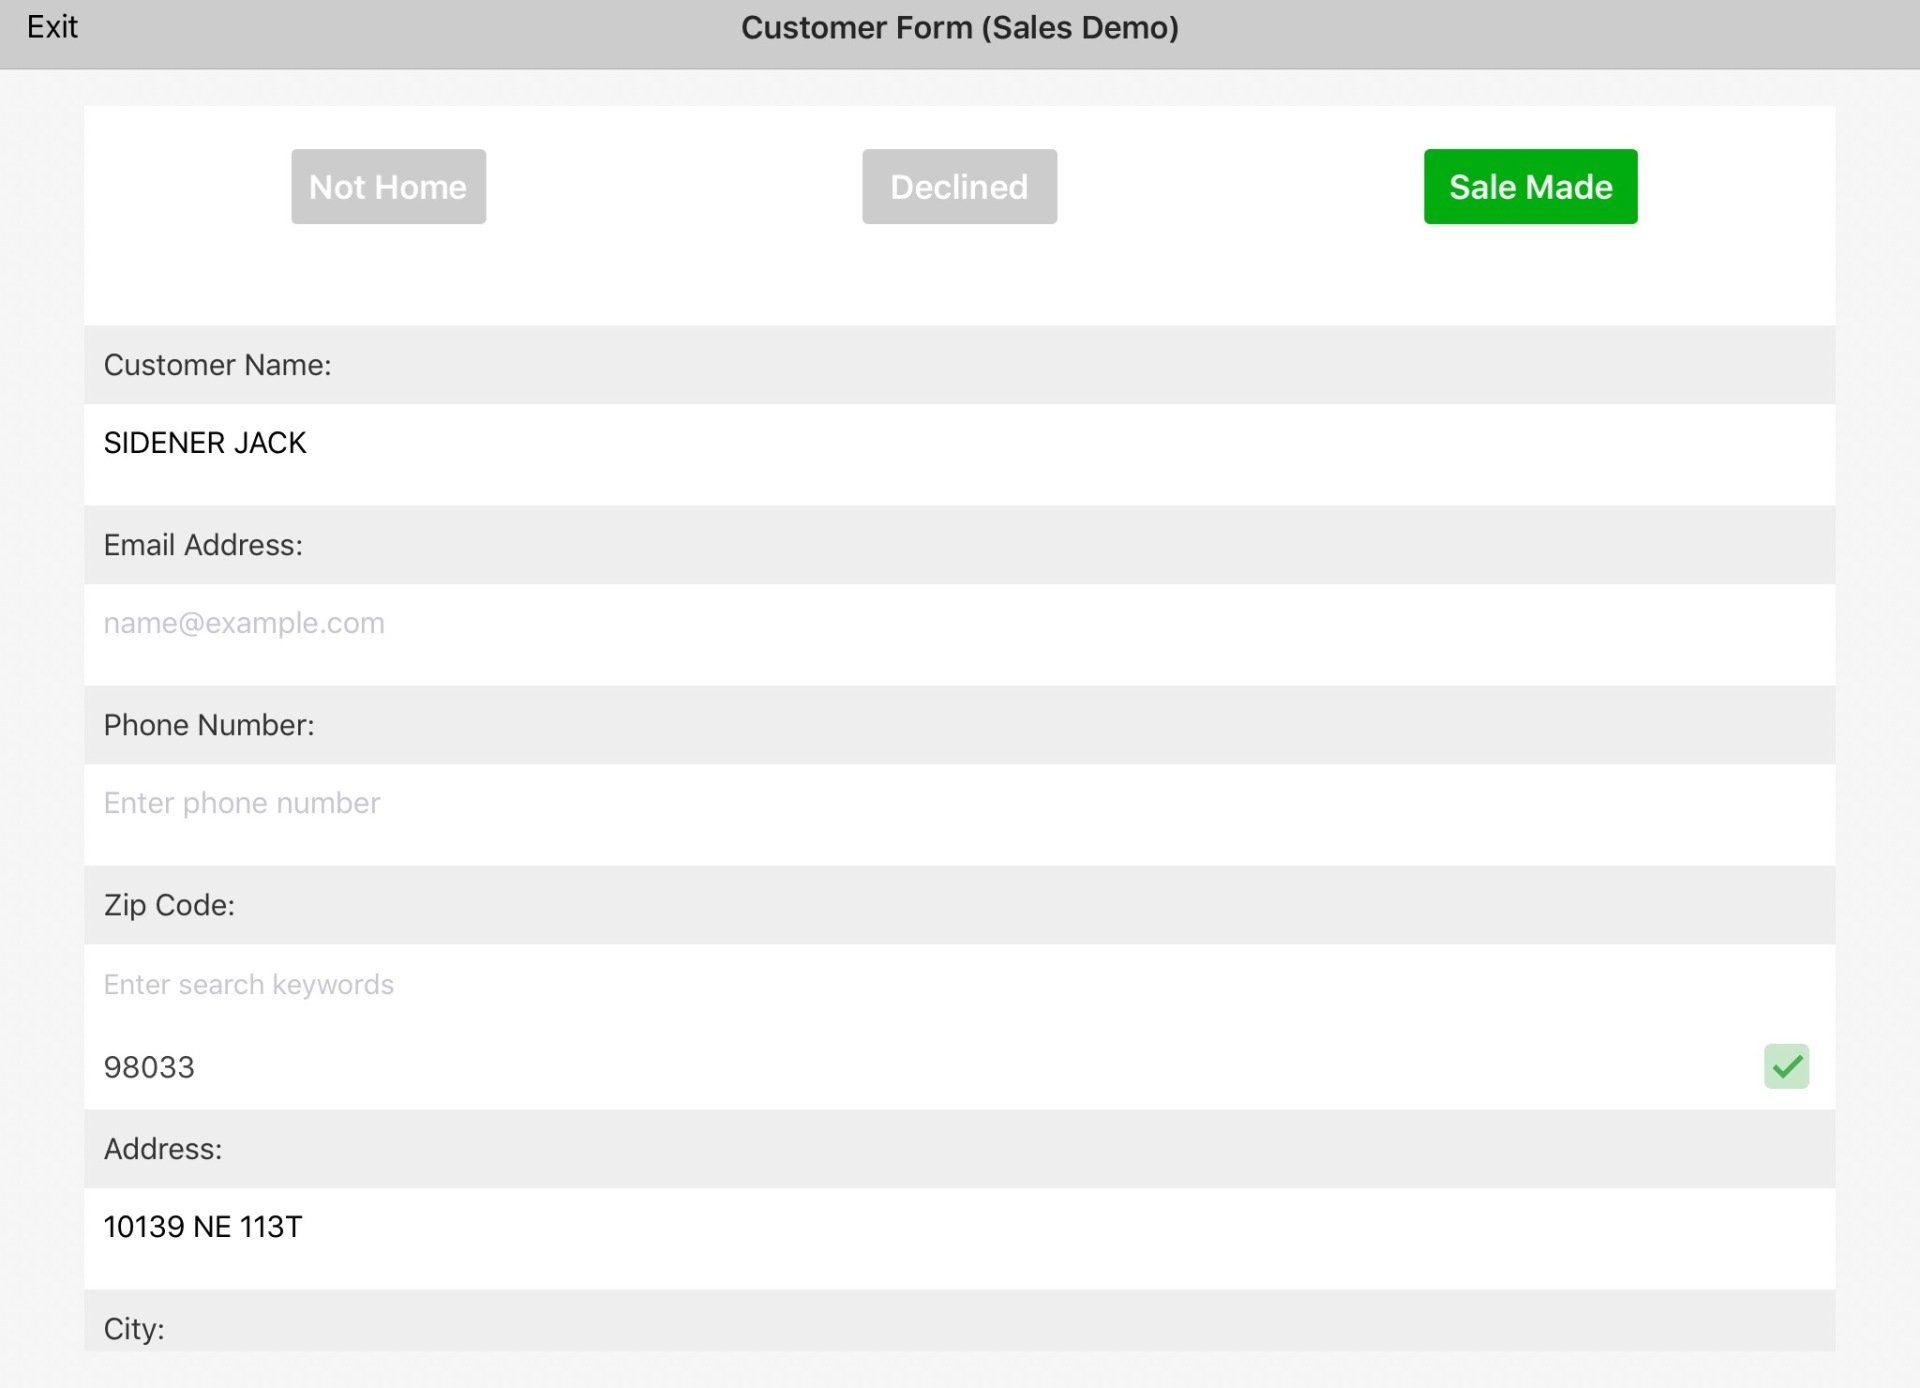Viewport: 1920px width, 1388px height.
Task: Click the Customer Name label
Action: pyautogui.click(x=217, y=365)
